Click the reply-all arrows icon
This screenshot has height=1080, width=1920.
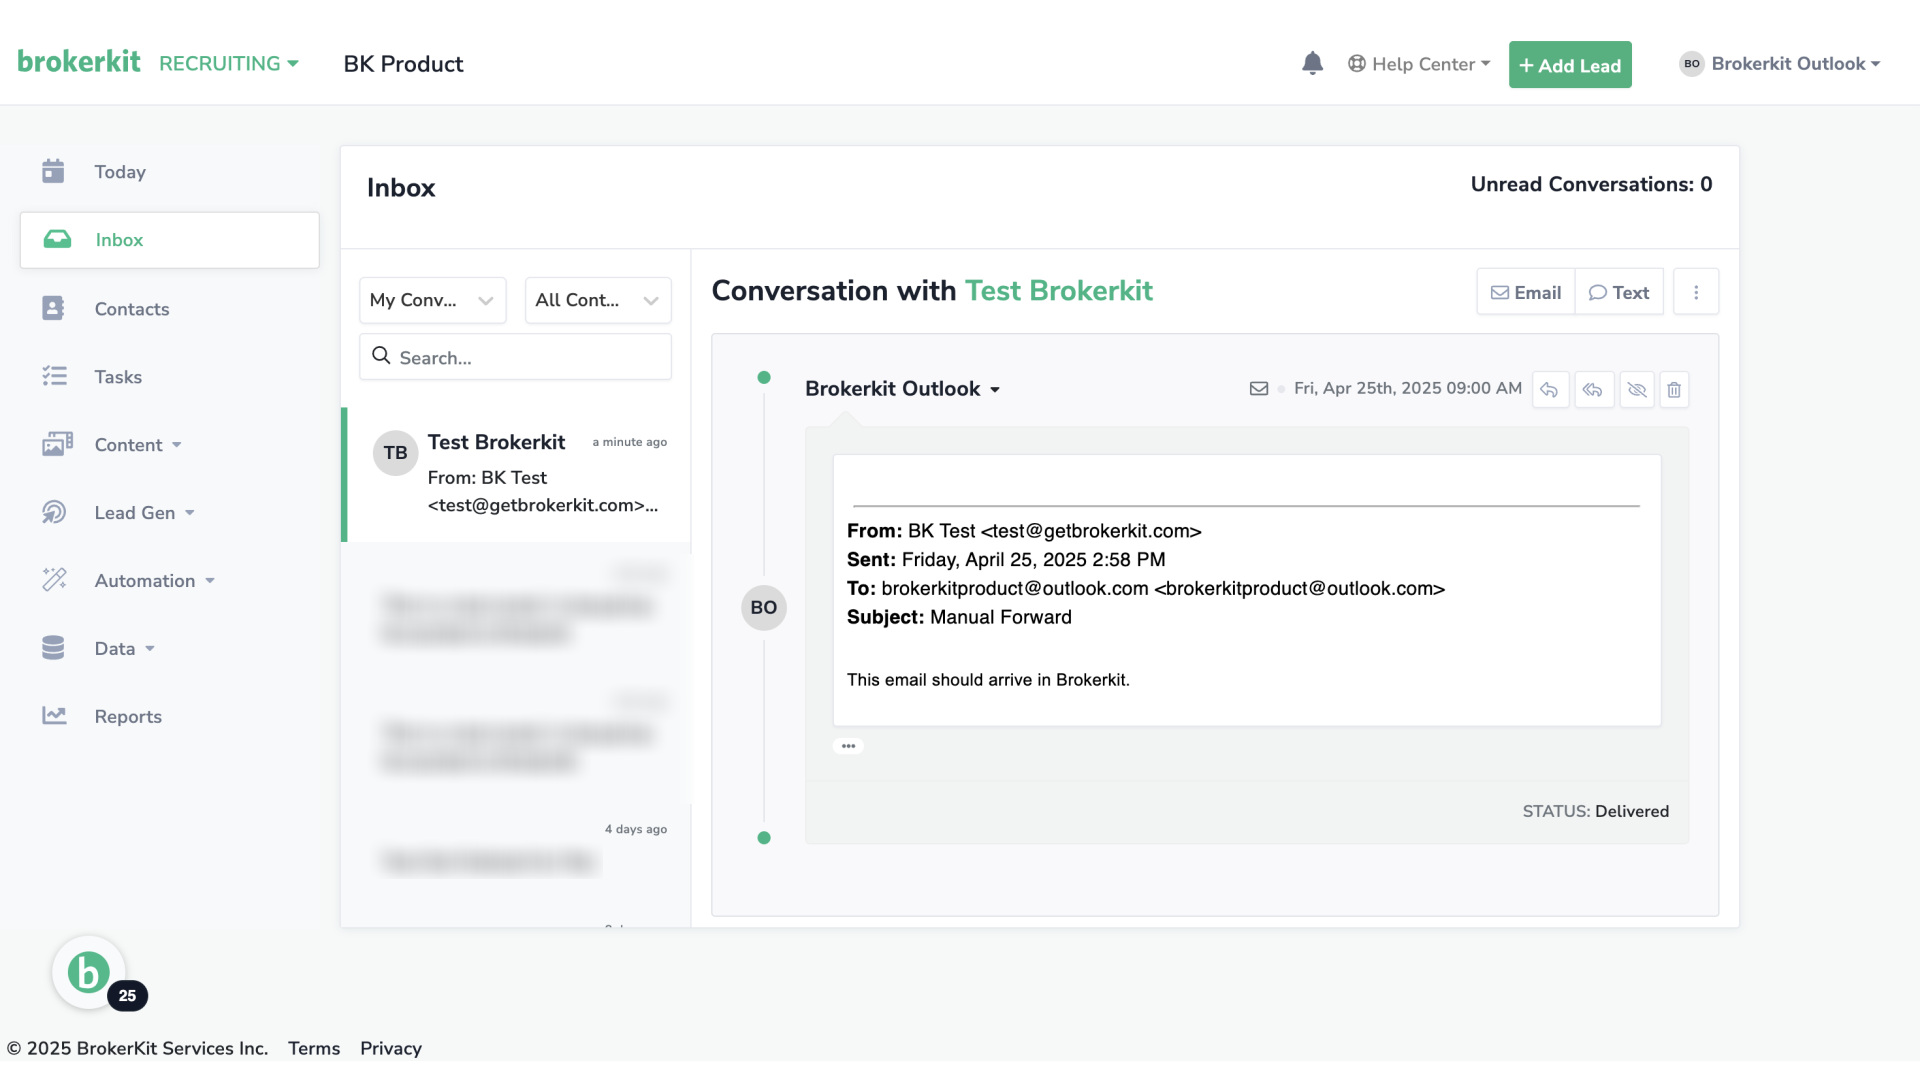pos(1593,390)
